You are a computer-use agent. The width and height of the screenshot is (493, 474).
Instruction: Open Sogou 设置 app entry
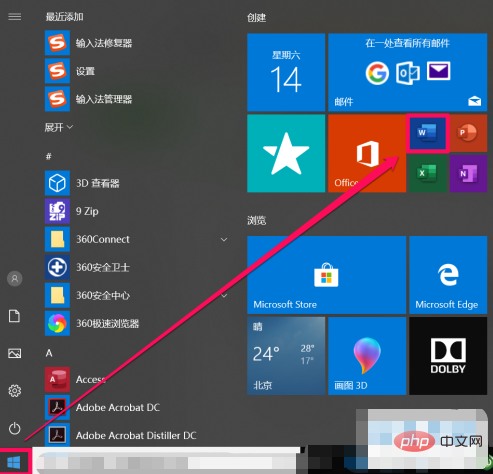(x=137, y=71)
